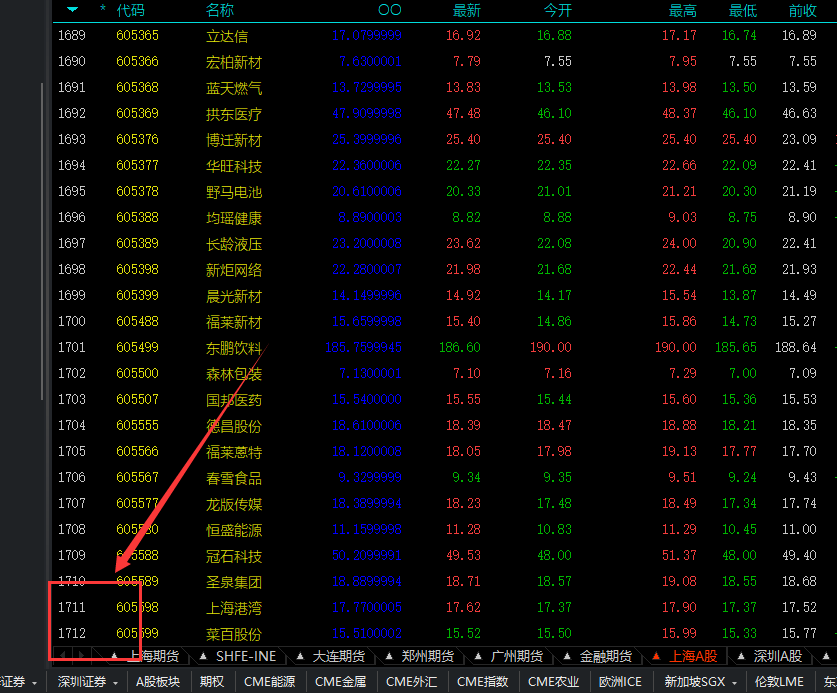
Task: Sort by the 最高 column header
Action: [x=683, y=10]
